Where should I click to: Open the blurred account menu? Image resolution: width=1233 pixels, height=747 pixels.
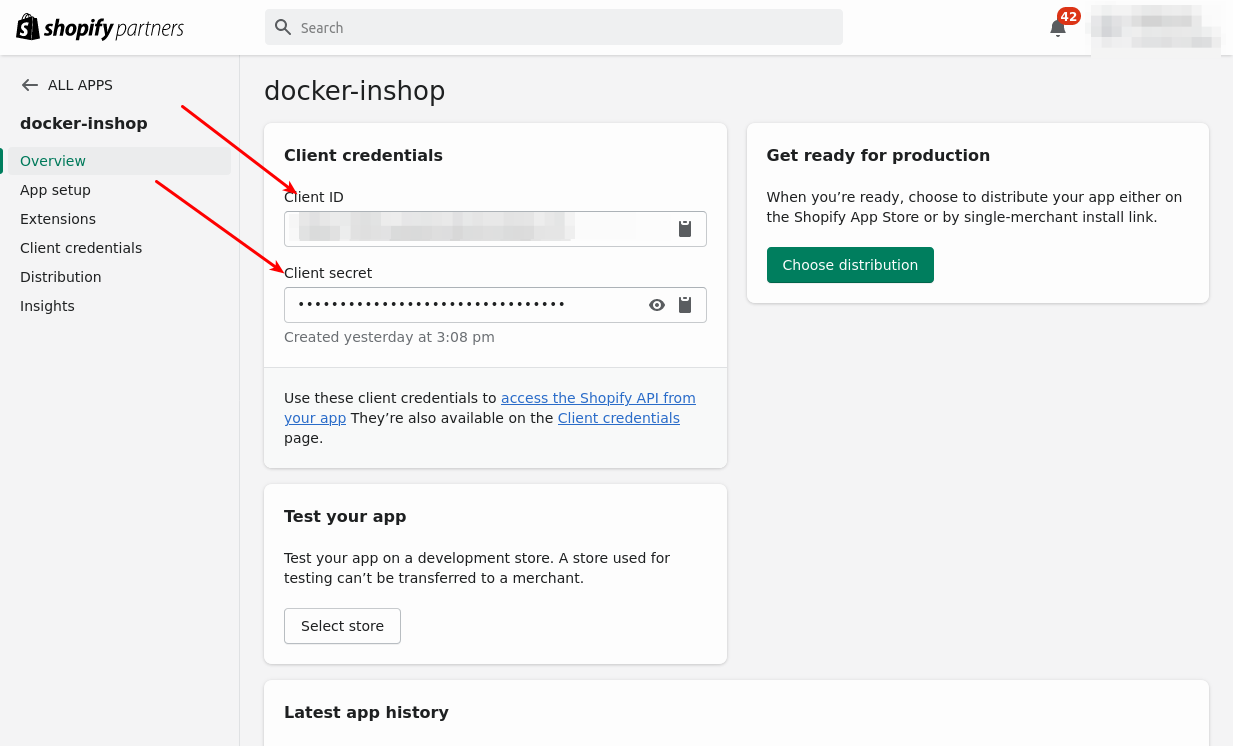click(1156, 28)
